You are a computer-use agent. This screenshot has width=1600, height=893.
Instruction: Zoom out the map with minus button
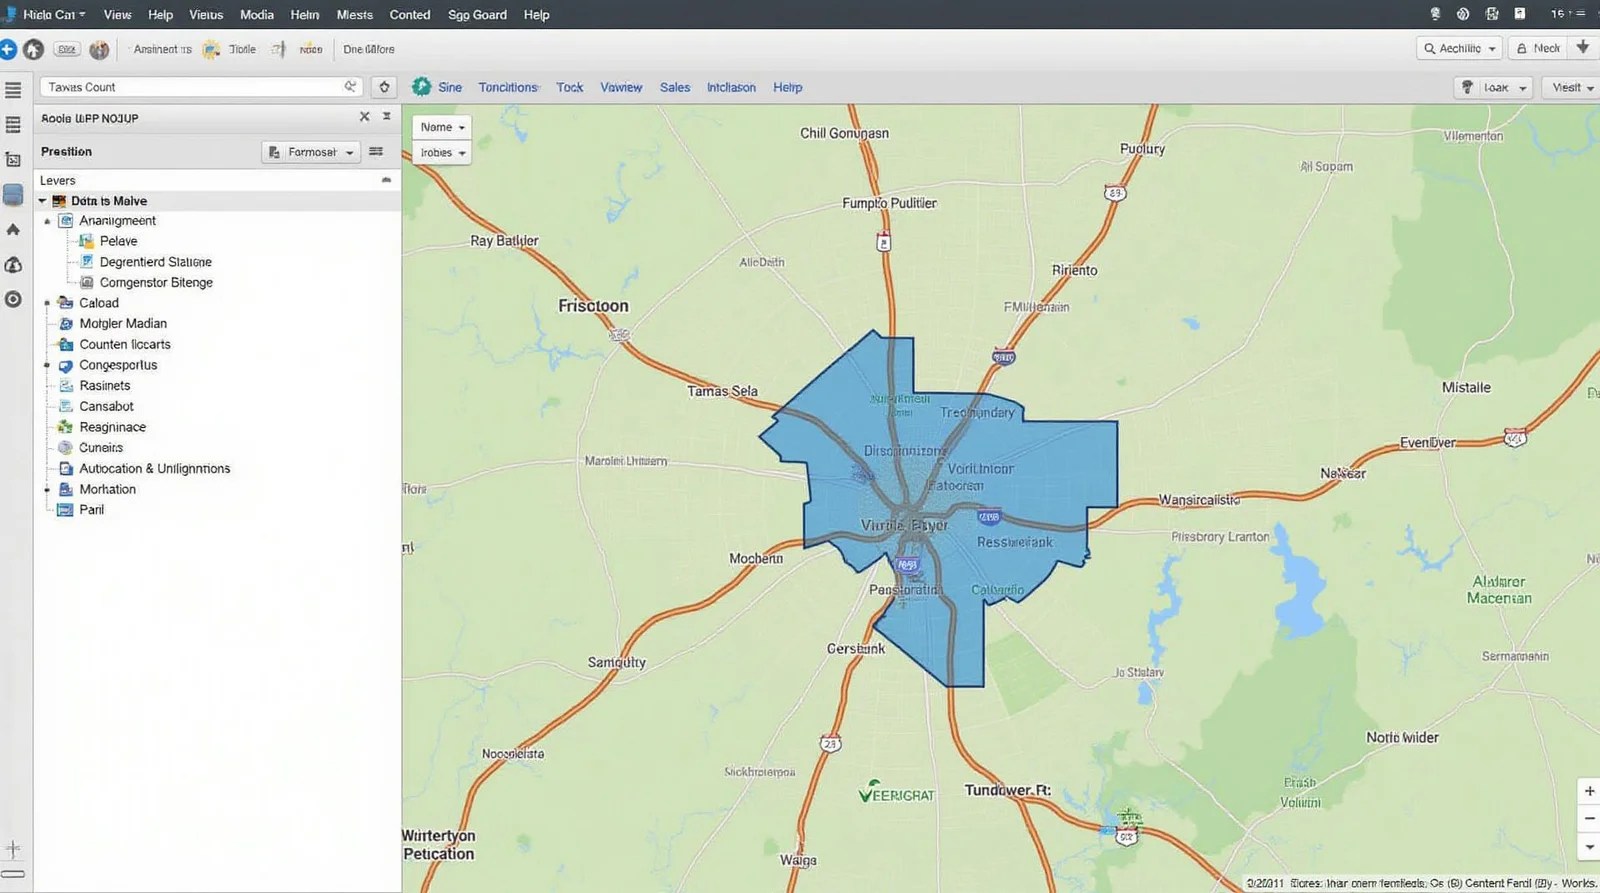tap(1589, 818)
